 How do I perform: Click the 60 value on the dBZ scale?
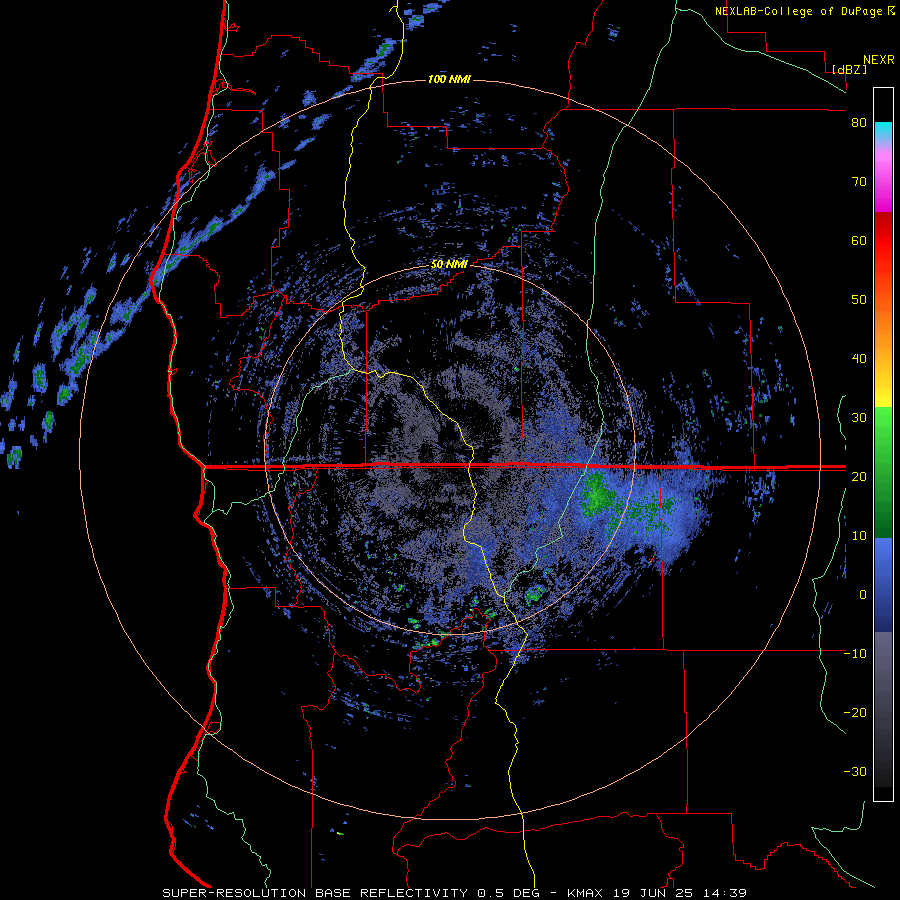[859, 240]
